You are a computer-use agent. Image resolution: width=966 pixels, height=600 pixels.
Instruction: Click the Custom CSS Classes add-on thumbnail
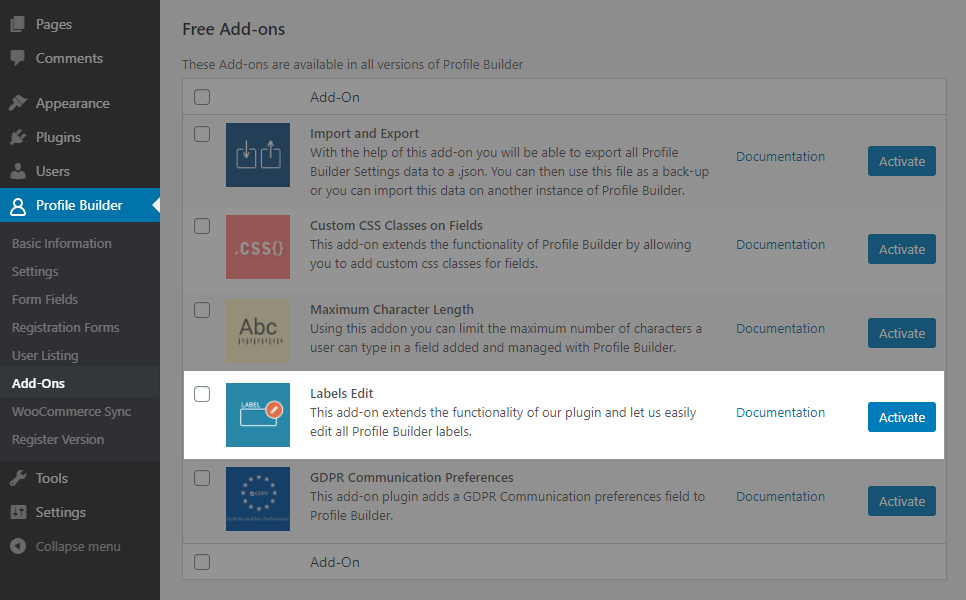click(258, 246)
